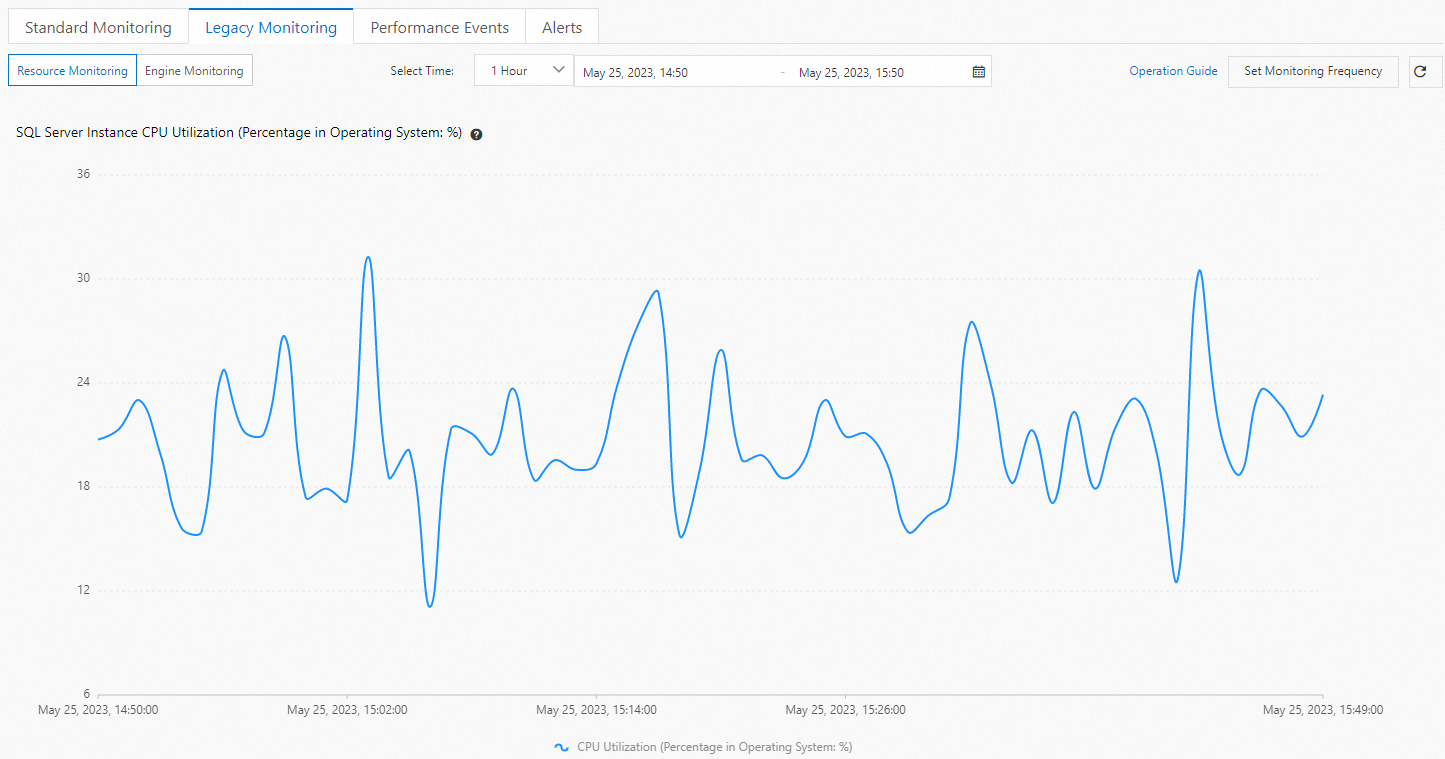
Task: Click the x-axis label May 25, 2023, 15:14:00
Action: tap(596, 710)
